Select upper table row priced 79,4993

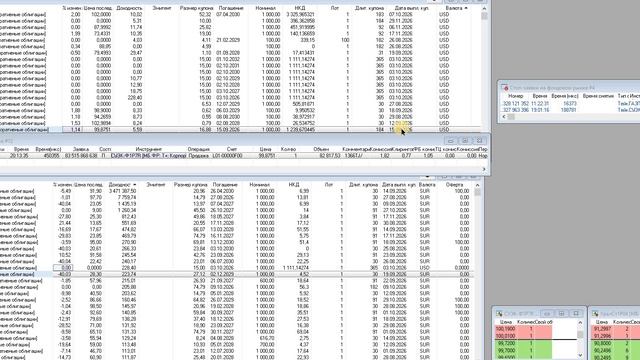[x=241, y=53]
